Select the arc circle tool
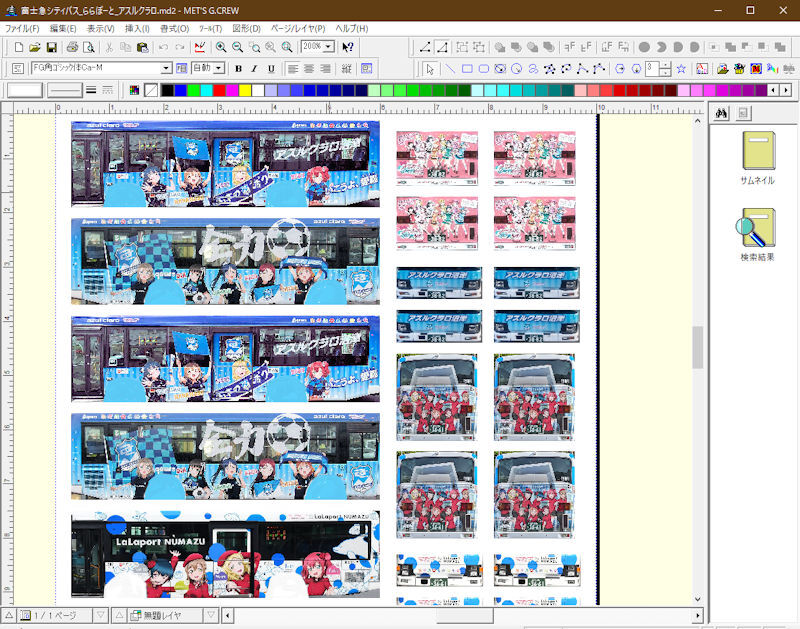The width and height of the screenshot is (800, 629). 516,69
